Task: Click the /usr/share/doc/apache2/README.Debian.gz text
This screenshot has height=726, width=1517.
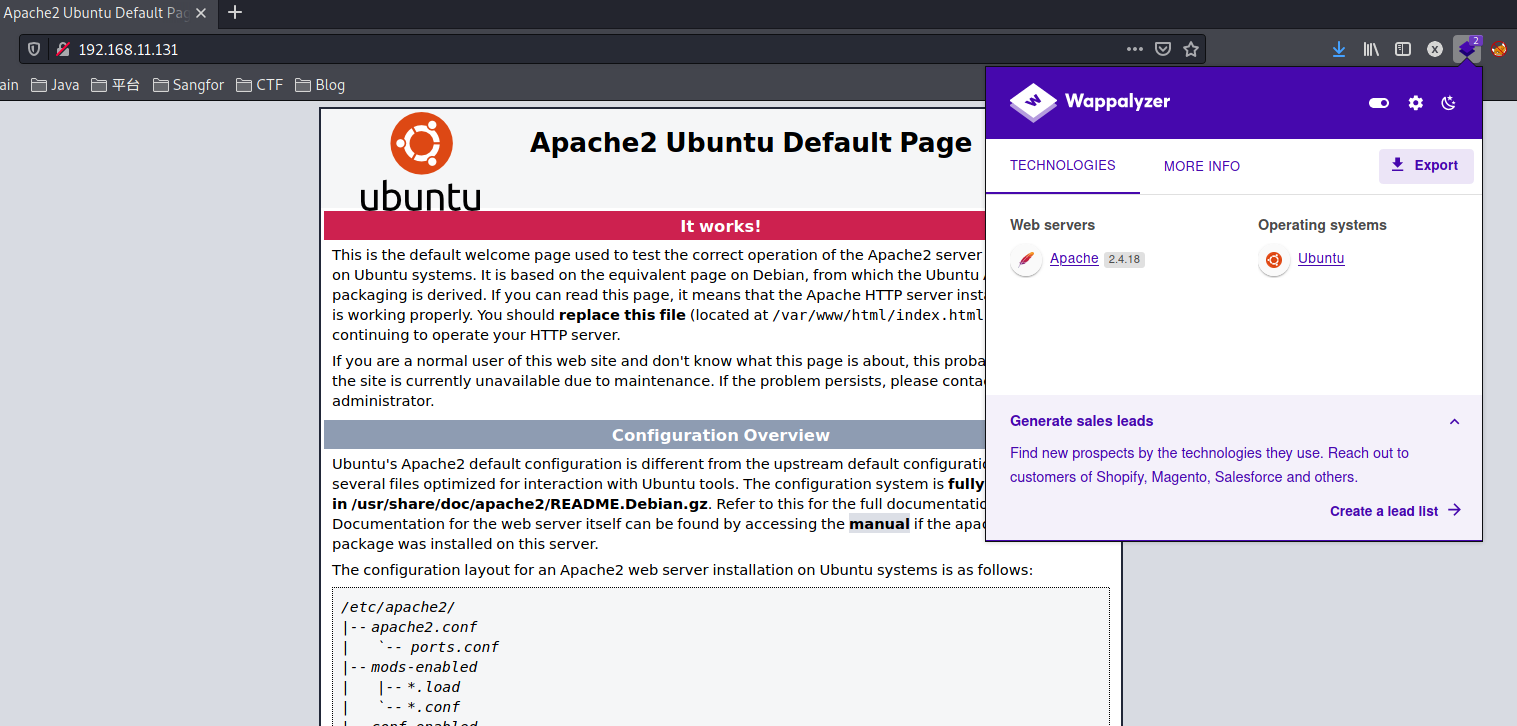Action: click(529, 504)
